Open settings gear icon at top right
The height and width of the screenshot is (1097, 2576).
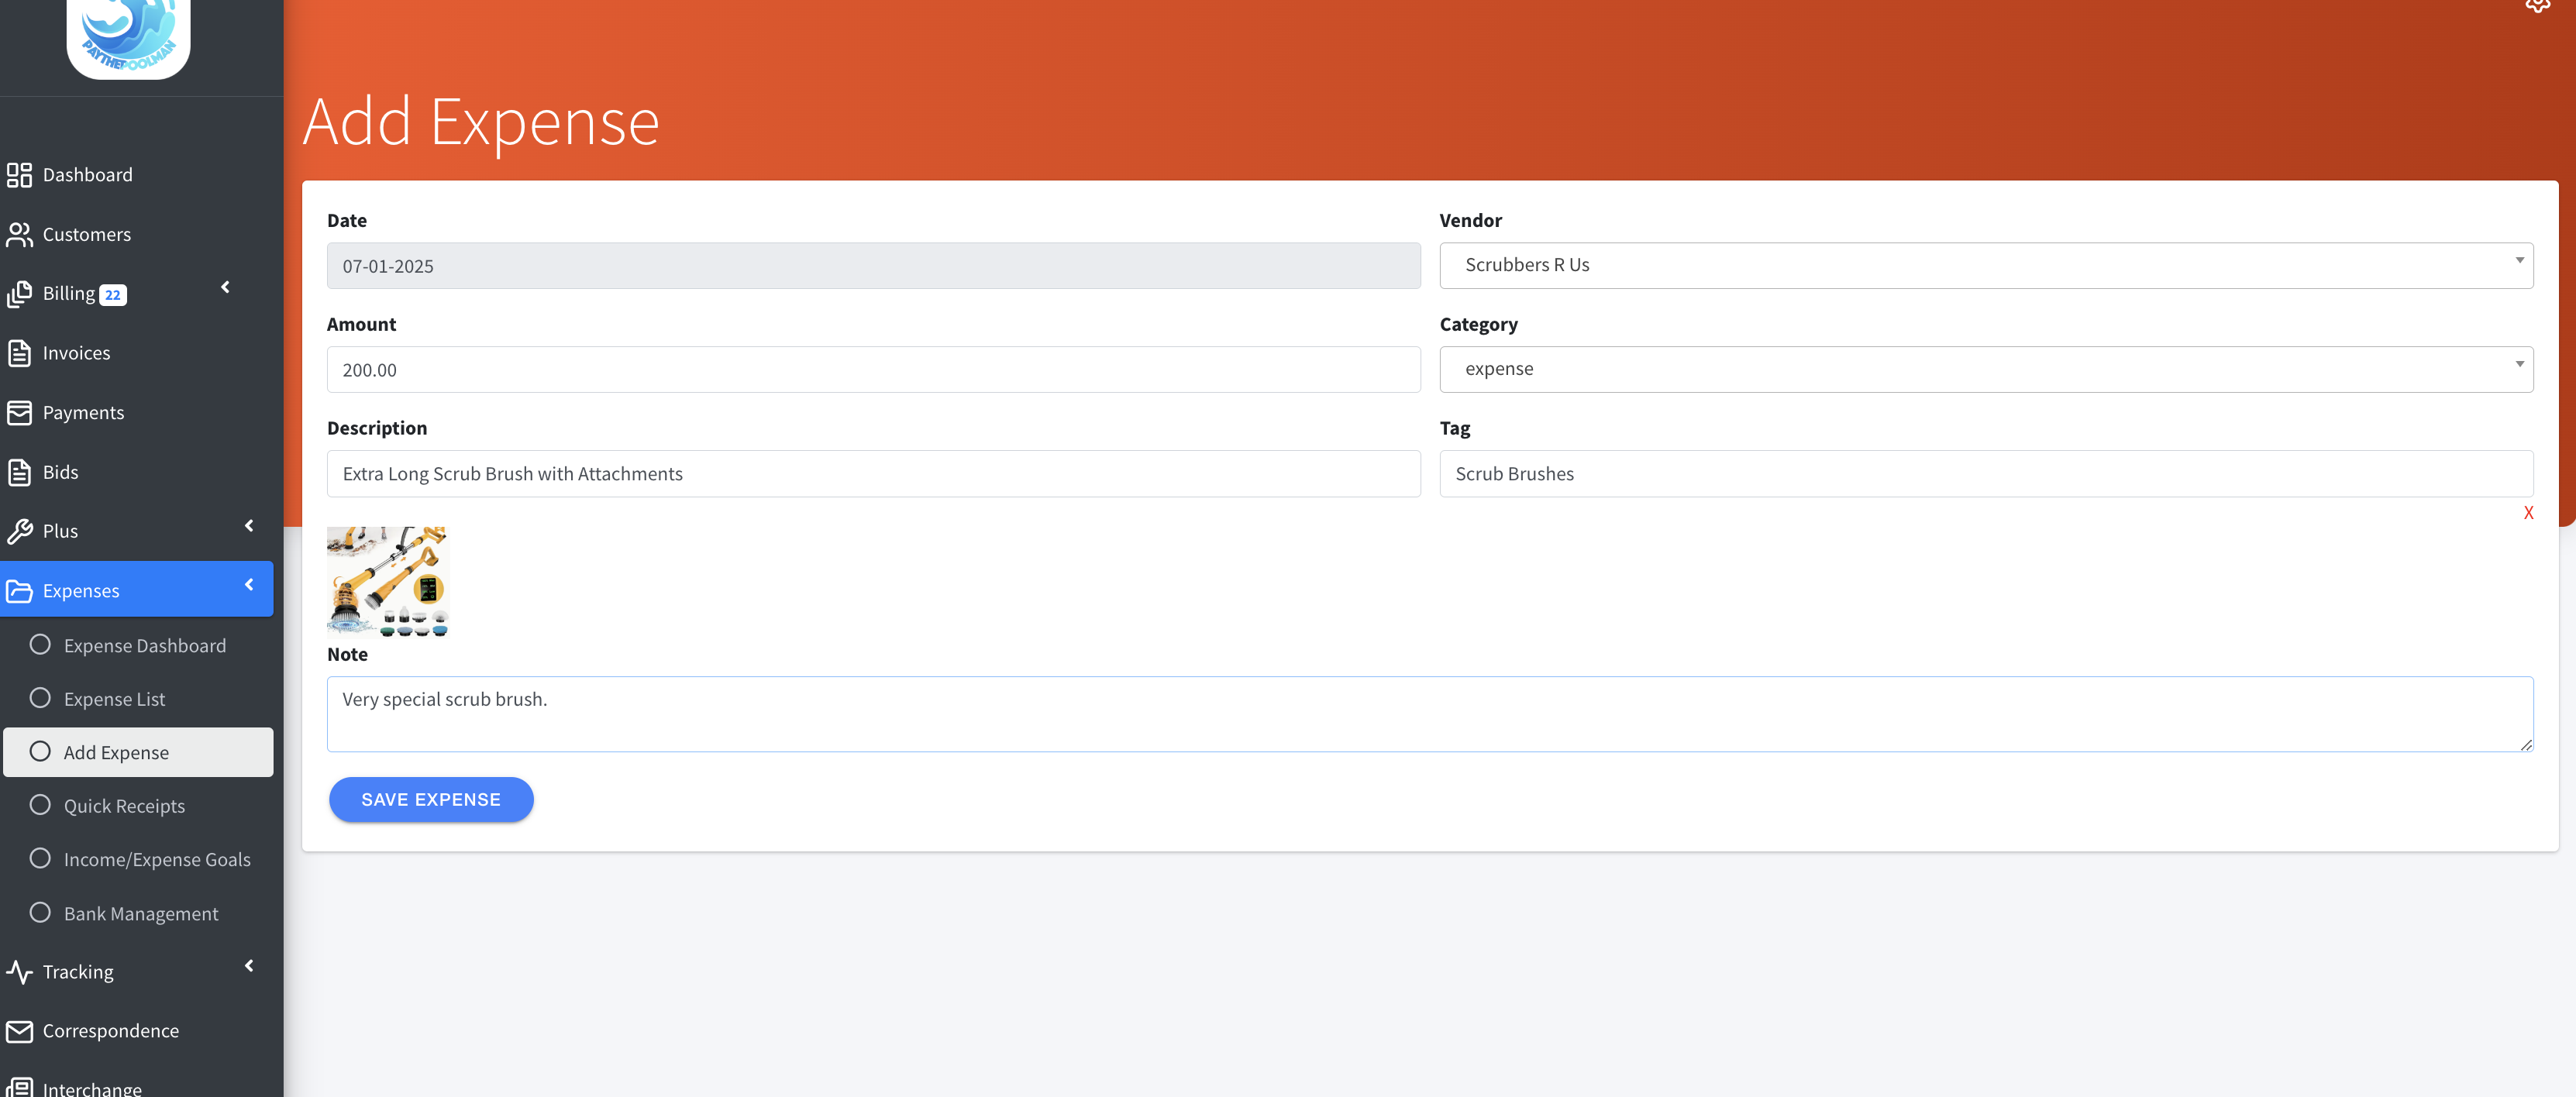click(x=2537, y=5)
